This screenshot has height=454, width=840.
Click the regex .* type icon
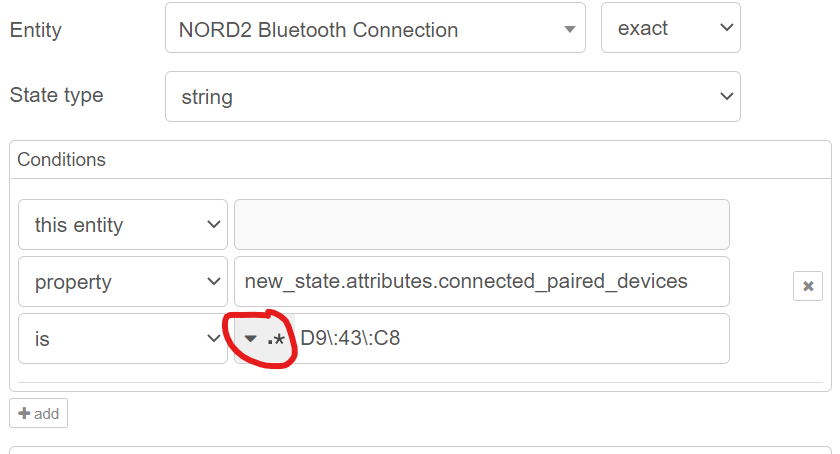(277, 339)
